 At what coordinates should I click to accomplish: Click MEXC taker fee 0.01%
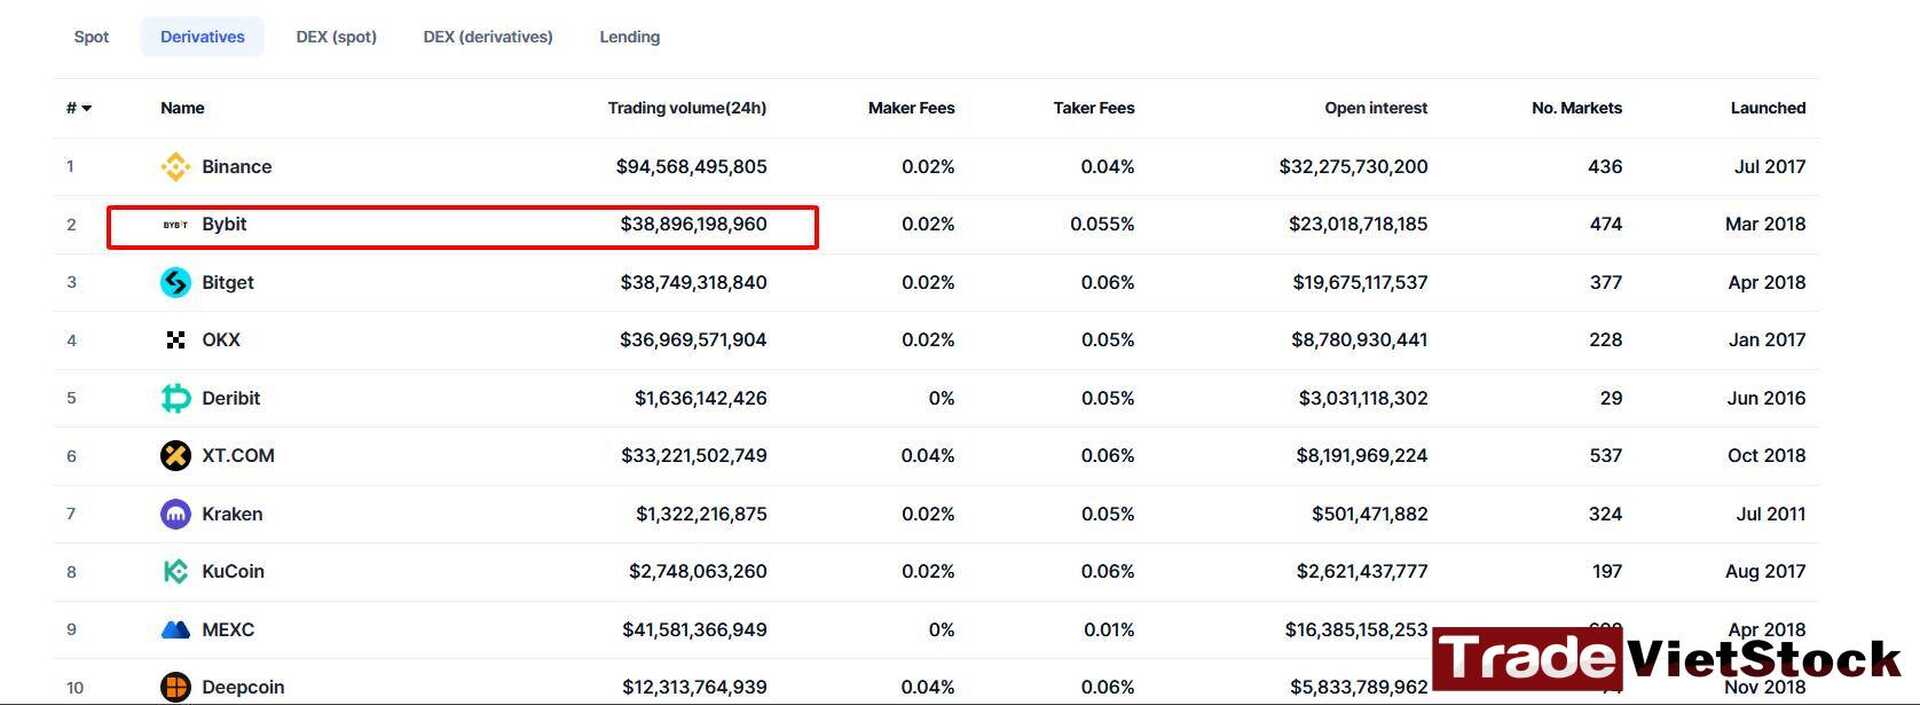pos(1109,629)
